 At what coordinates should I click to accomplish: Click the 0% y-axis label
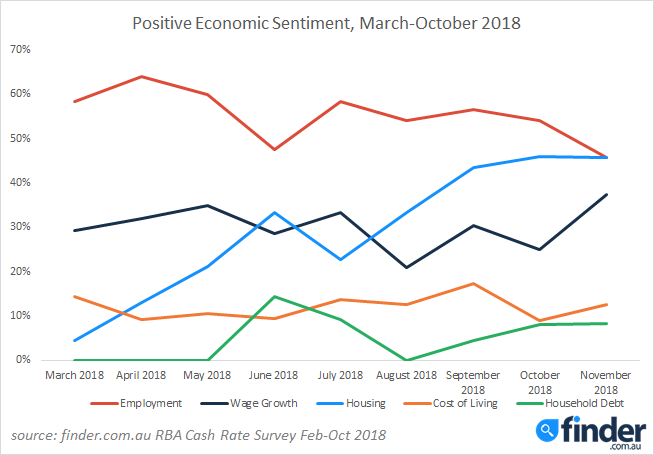pyautogui.click(x=23, y=359)
